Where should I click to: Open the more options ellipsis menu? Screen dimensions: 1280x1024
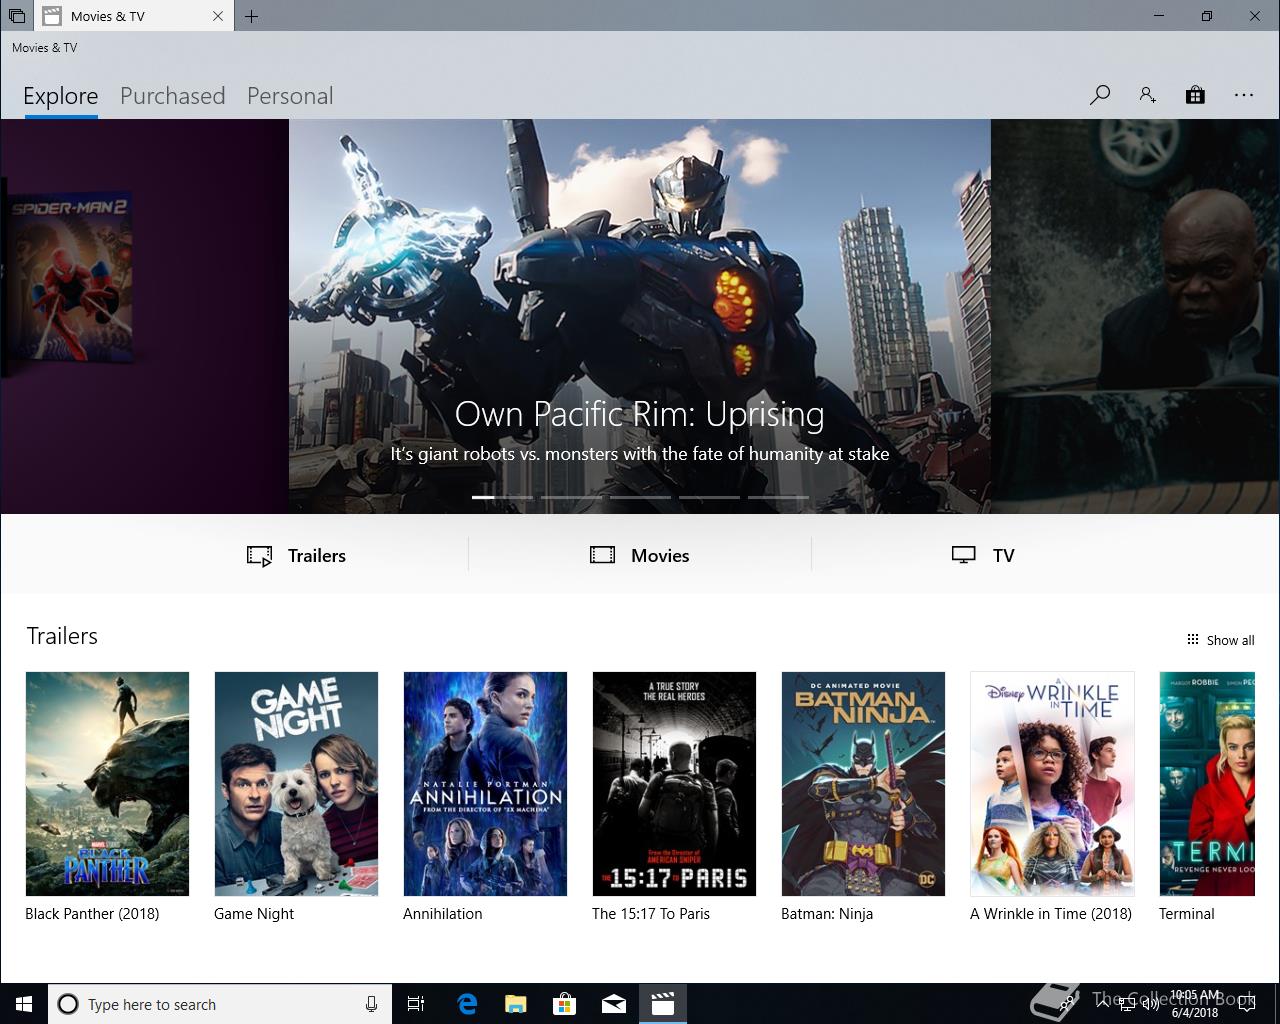pos(1244,96)
